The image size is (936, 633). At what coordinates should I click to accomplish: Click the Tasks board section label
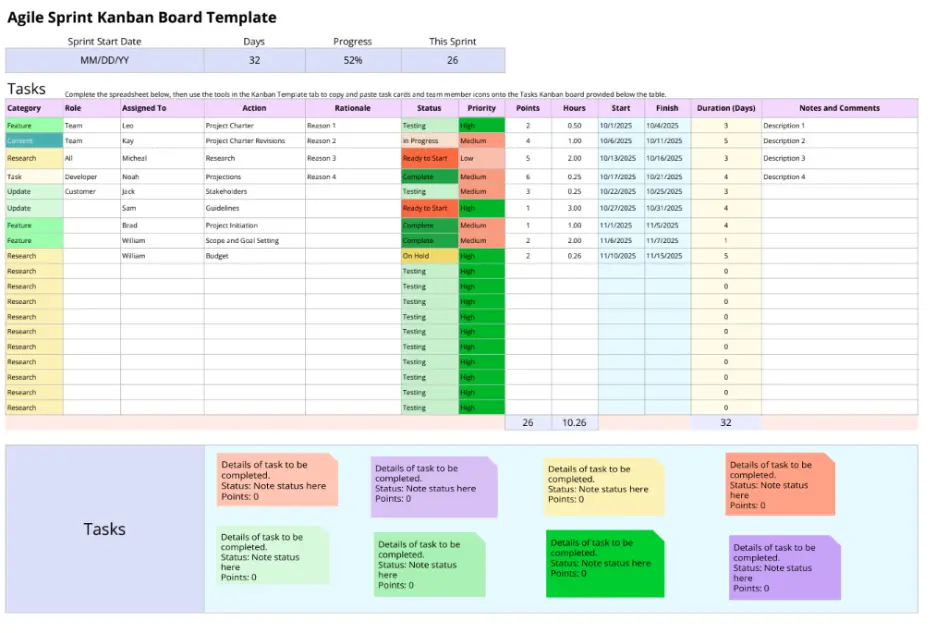click(x=104, y=529)
